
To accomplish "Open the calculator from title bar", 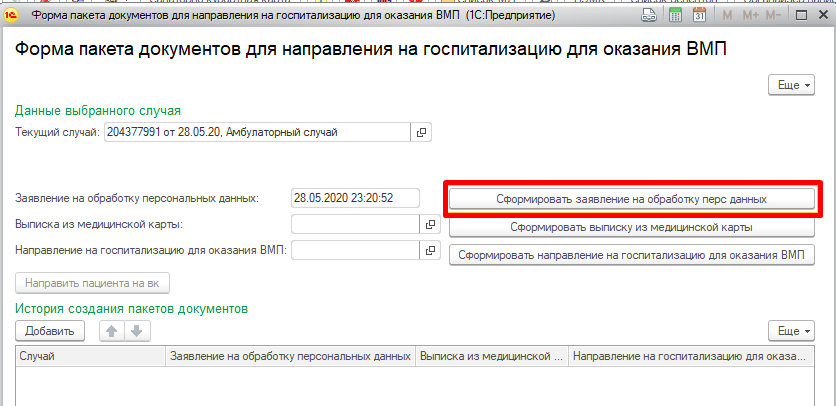I will [676, 16].
